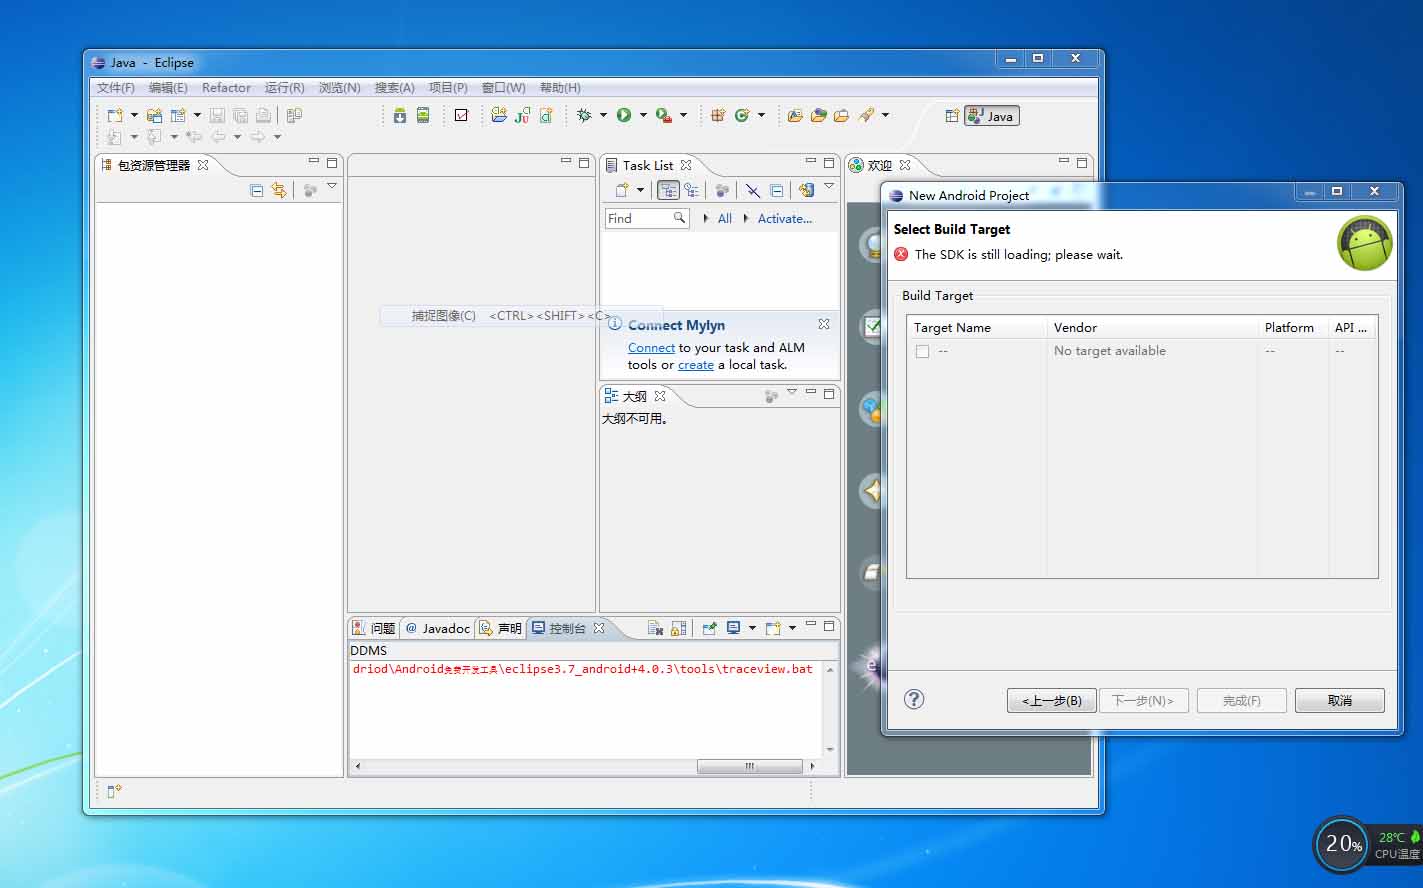
Task: Toggle Link with Editor in package explorer
Action: (279, 190)
